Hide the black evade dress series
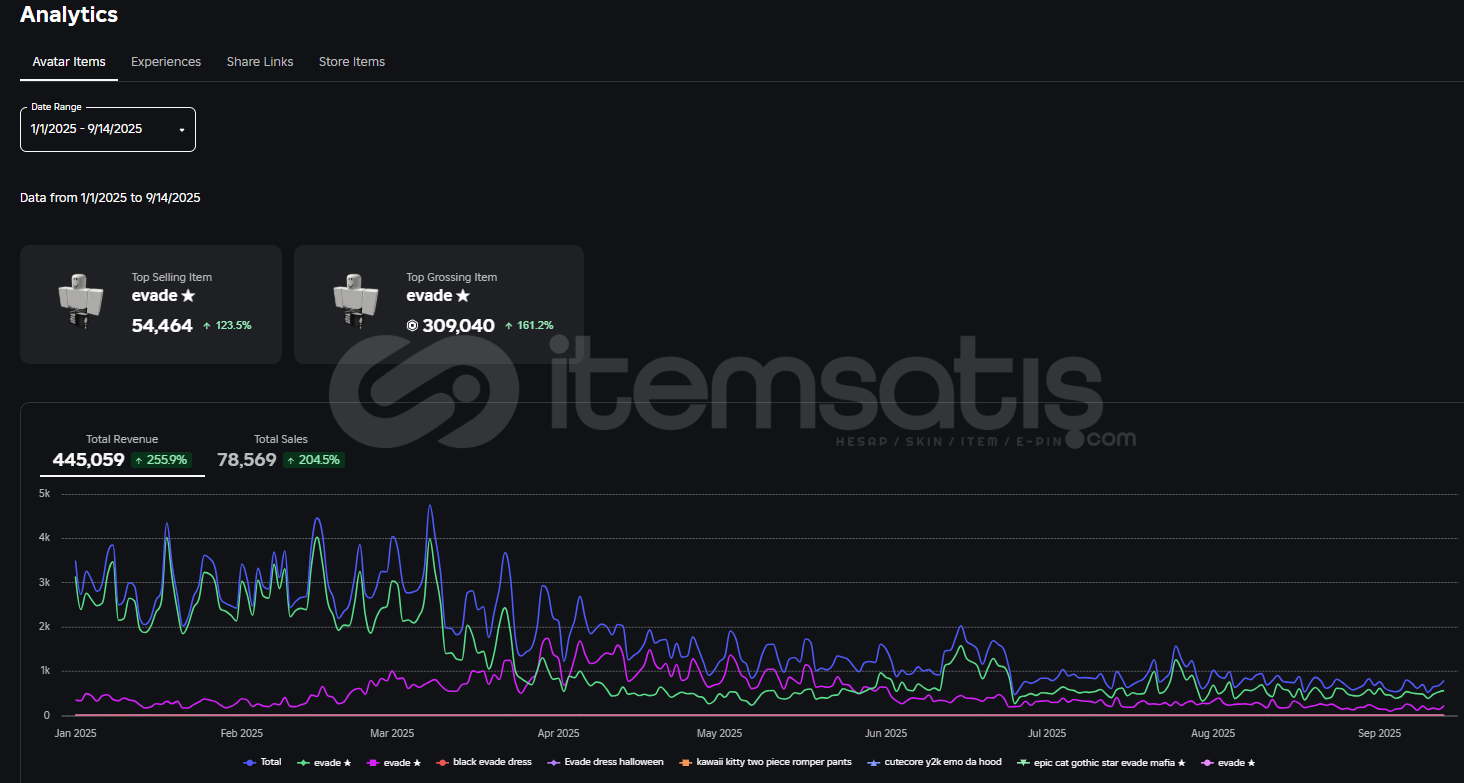Screen dimensions: 1464x783 click(484, 762)
